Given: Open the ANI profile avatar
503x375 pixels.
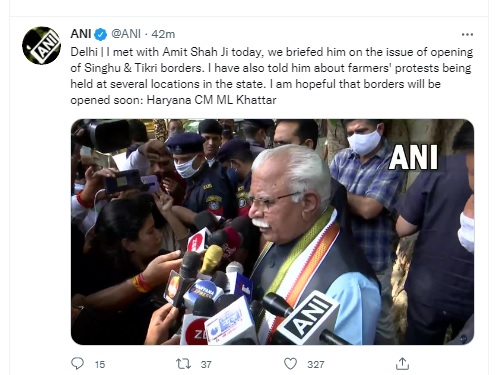Looking at the screenshot, I should (x=41, y=46).
